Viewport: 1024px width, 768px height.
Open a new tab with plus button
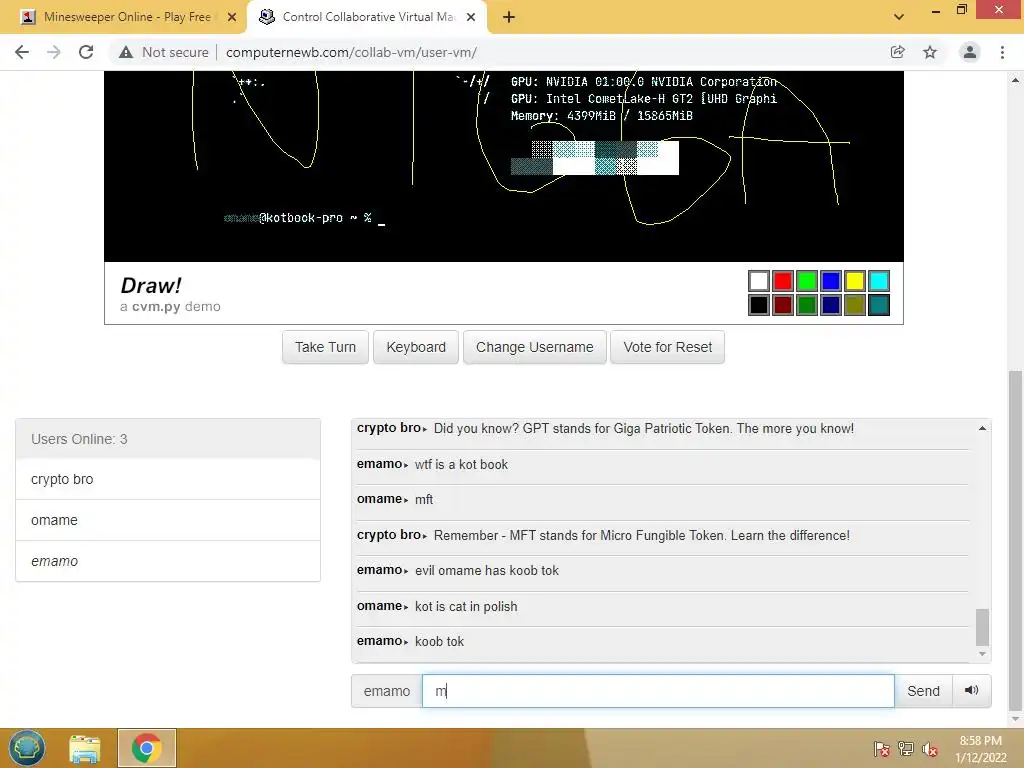[x=509, y=17]
